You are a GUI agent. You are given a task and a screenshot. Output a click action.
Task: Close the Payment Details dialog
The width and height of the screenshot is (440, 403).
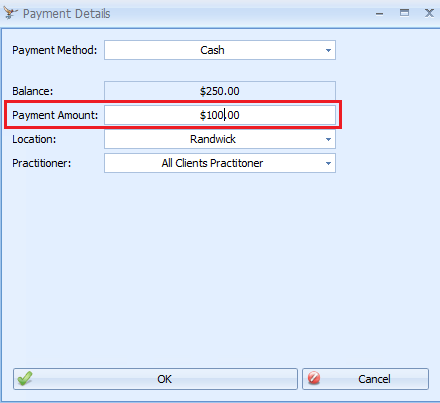click(x=429, y=13)
